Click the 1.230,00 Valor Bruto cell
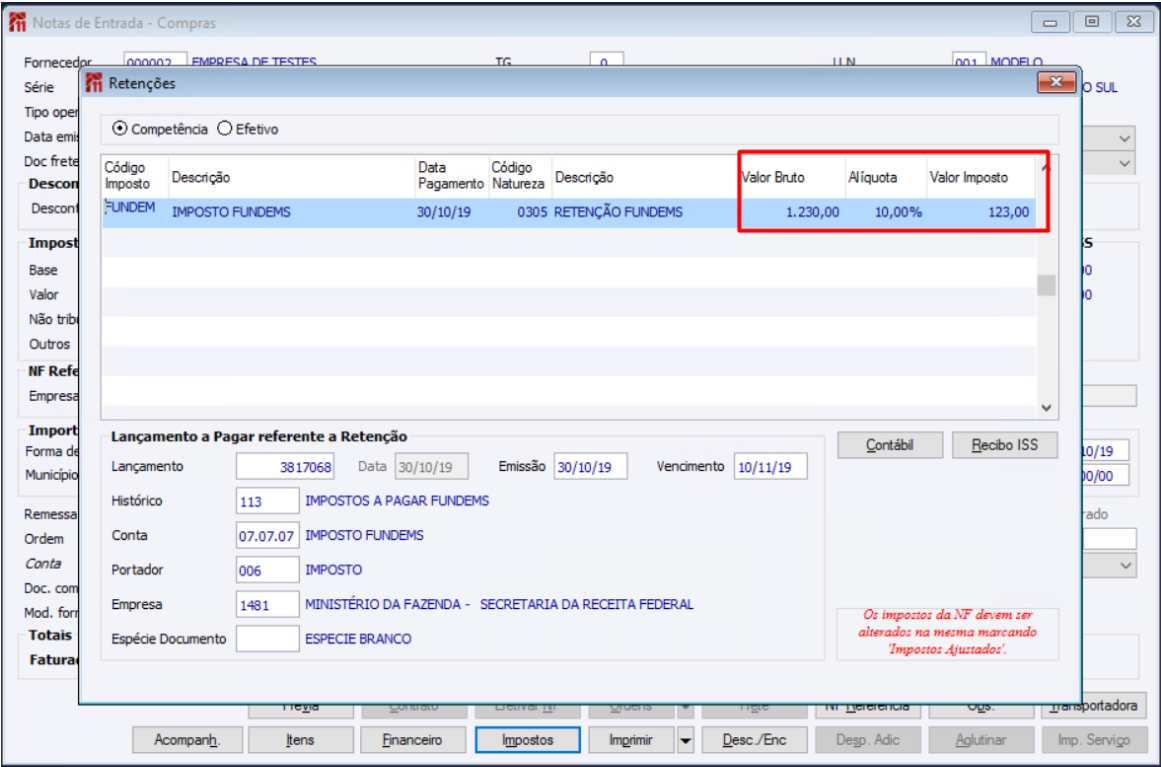Image resolution: width=1161 pixels, height=767 pixels. pos(792,212)
